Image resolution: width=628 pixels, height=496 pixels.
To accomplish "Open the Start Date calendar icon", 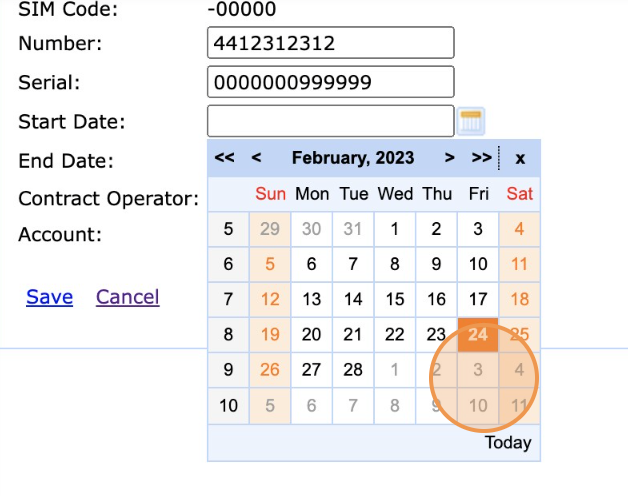I will [x=471, y=122].
